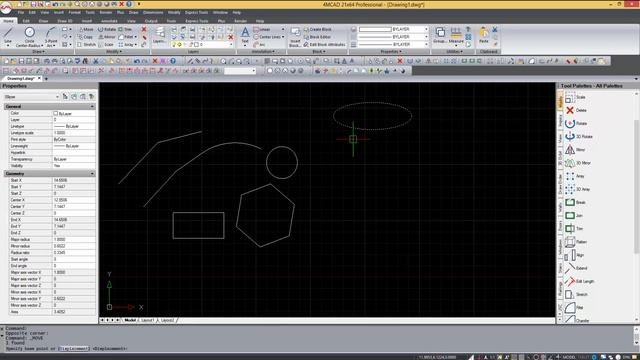
Task: Click the command line input area
Action: (318, 349)
